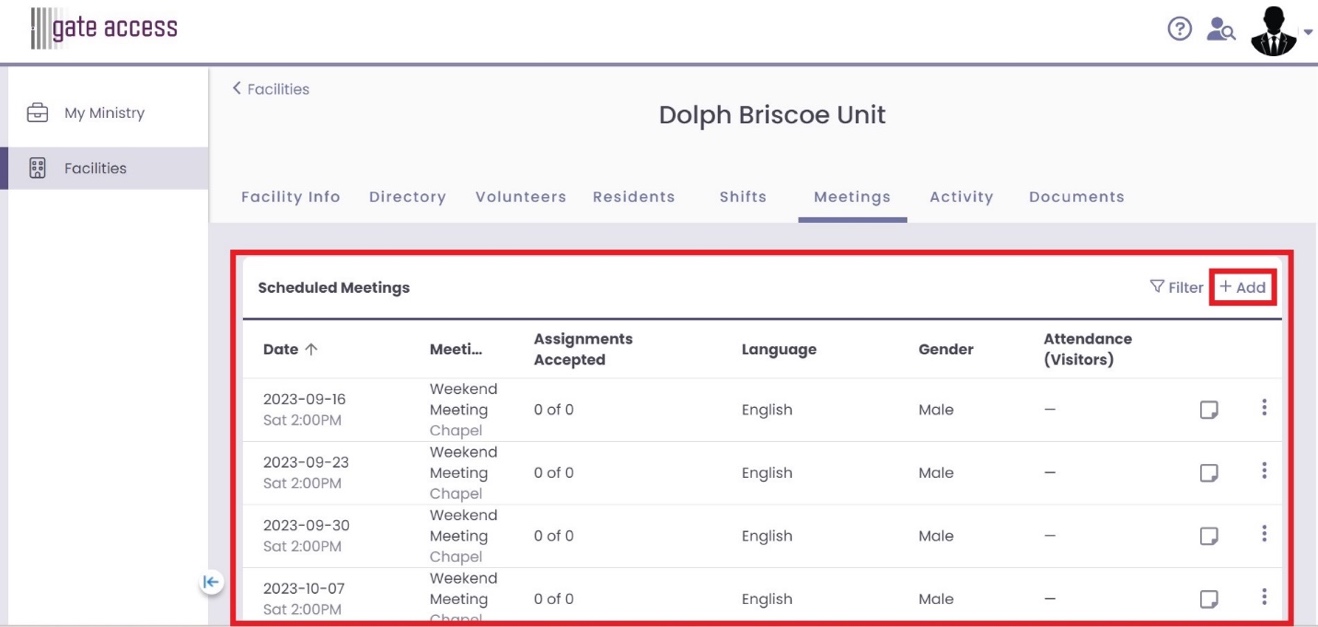
Task: Switch to the Facility Info tab
Action: (x=291, y=197)
